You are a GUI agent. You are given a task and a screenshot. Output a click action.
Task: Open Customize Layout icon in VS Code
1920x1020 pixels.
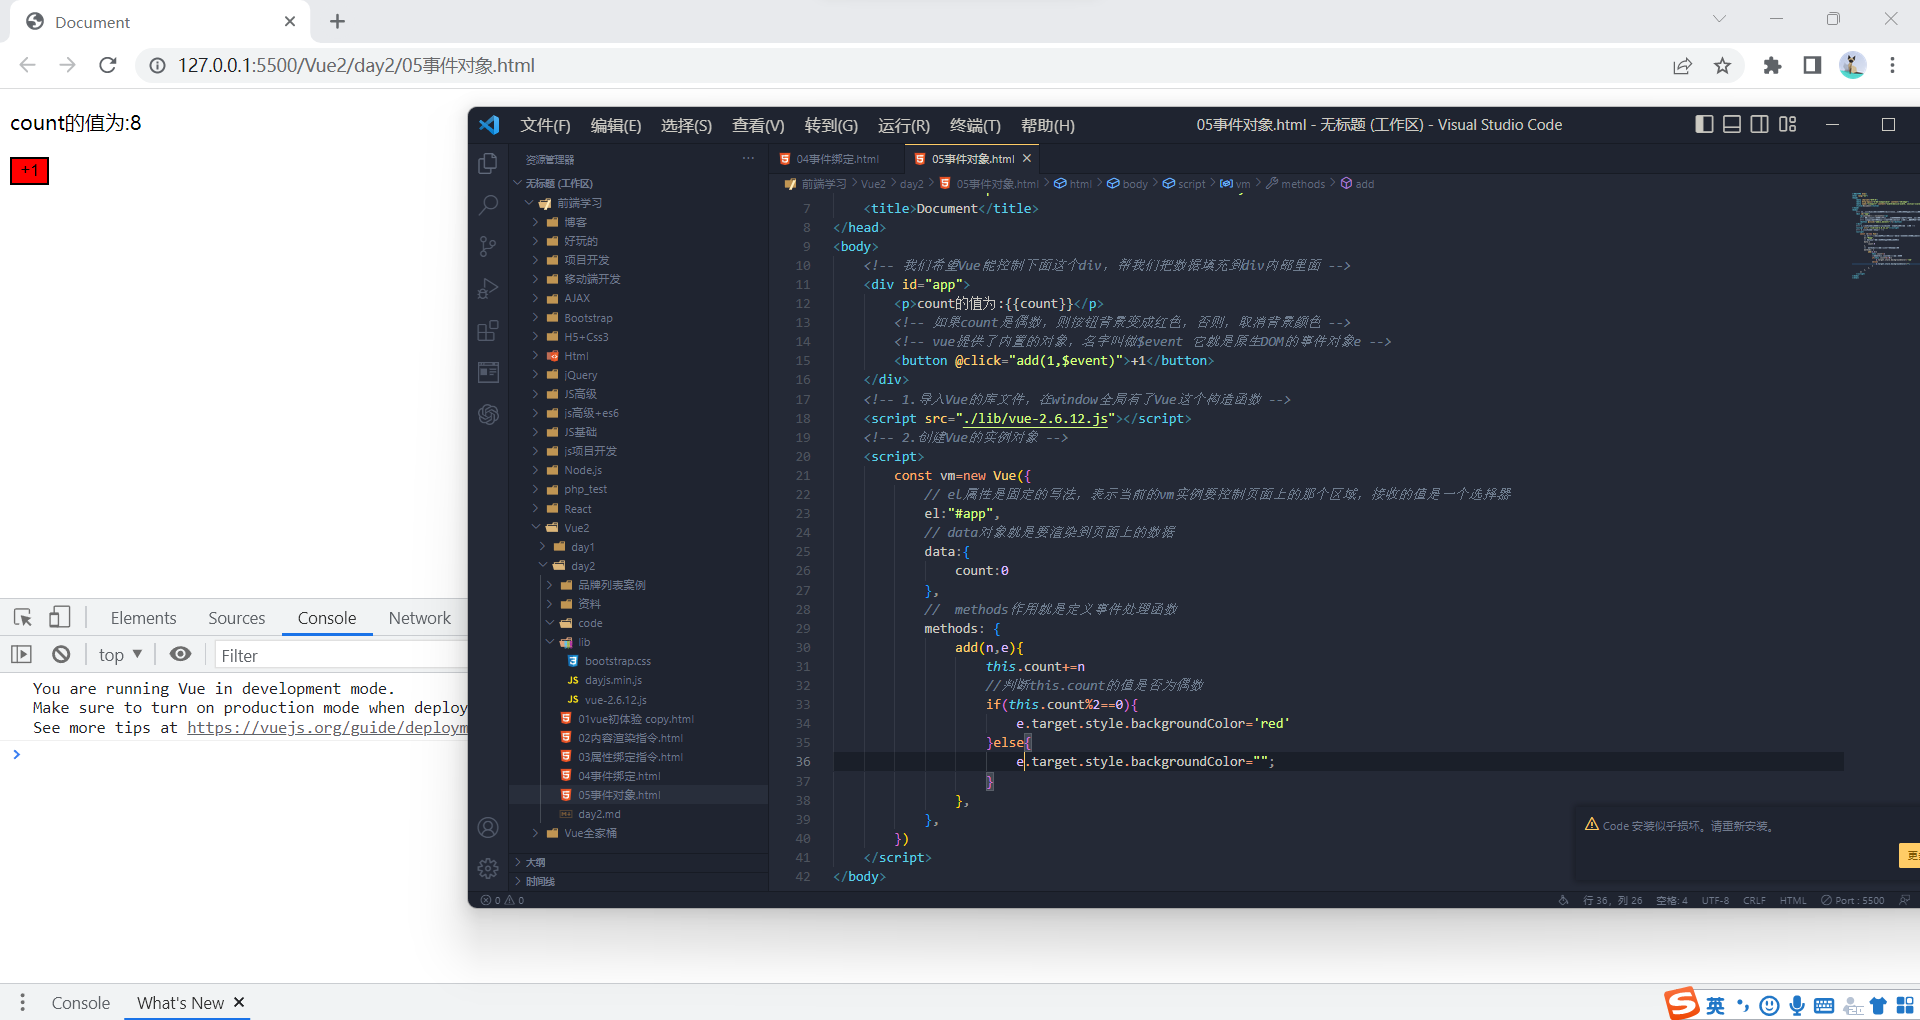(x=1788, y=124)
